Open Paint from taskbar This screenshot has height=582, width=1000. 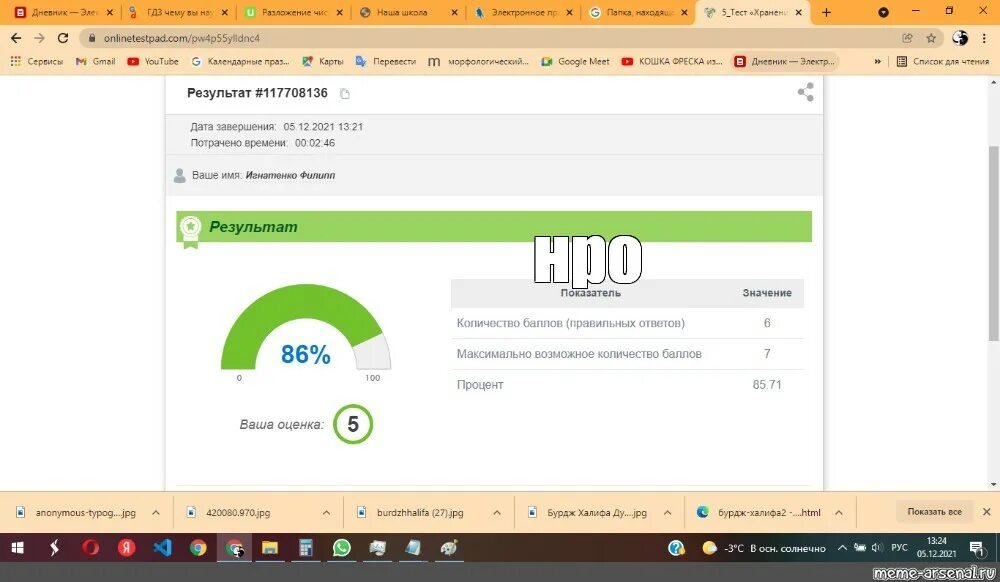click(449, 548)
